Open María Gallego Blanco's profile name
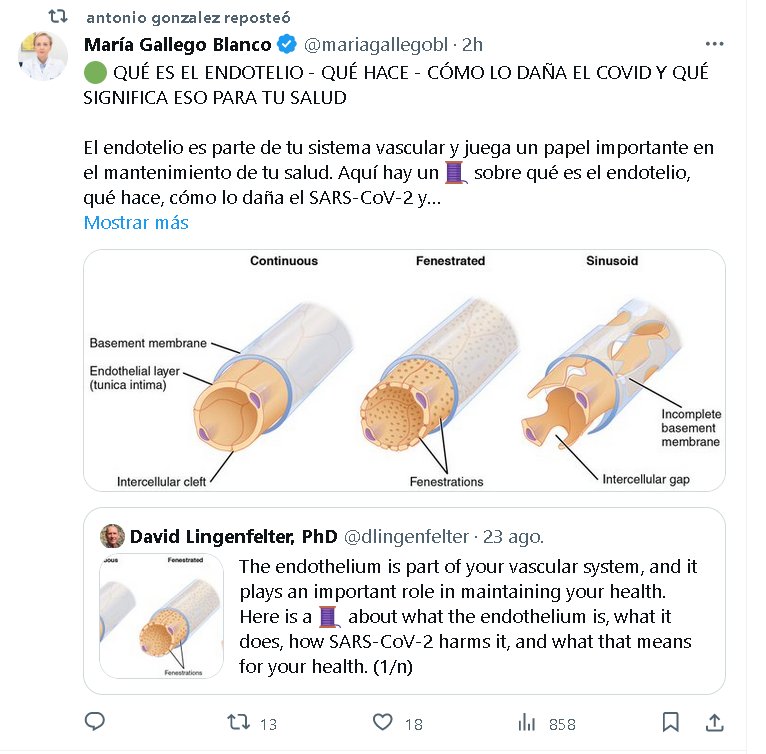Image resolution: width=766 pixels, height=754 pixels. tap(178, 44)
